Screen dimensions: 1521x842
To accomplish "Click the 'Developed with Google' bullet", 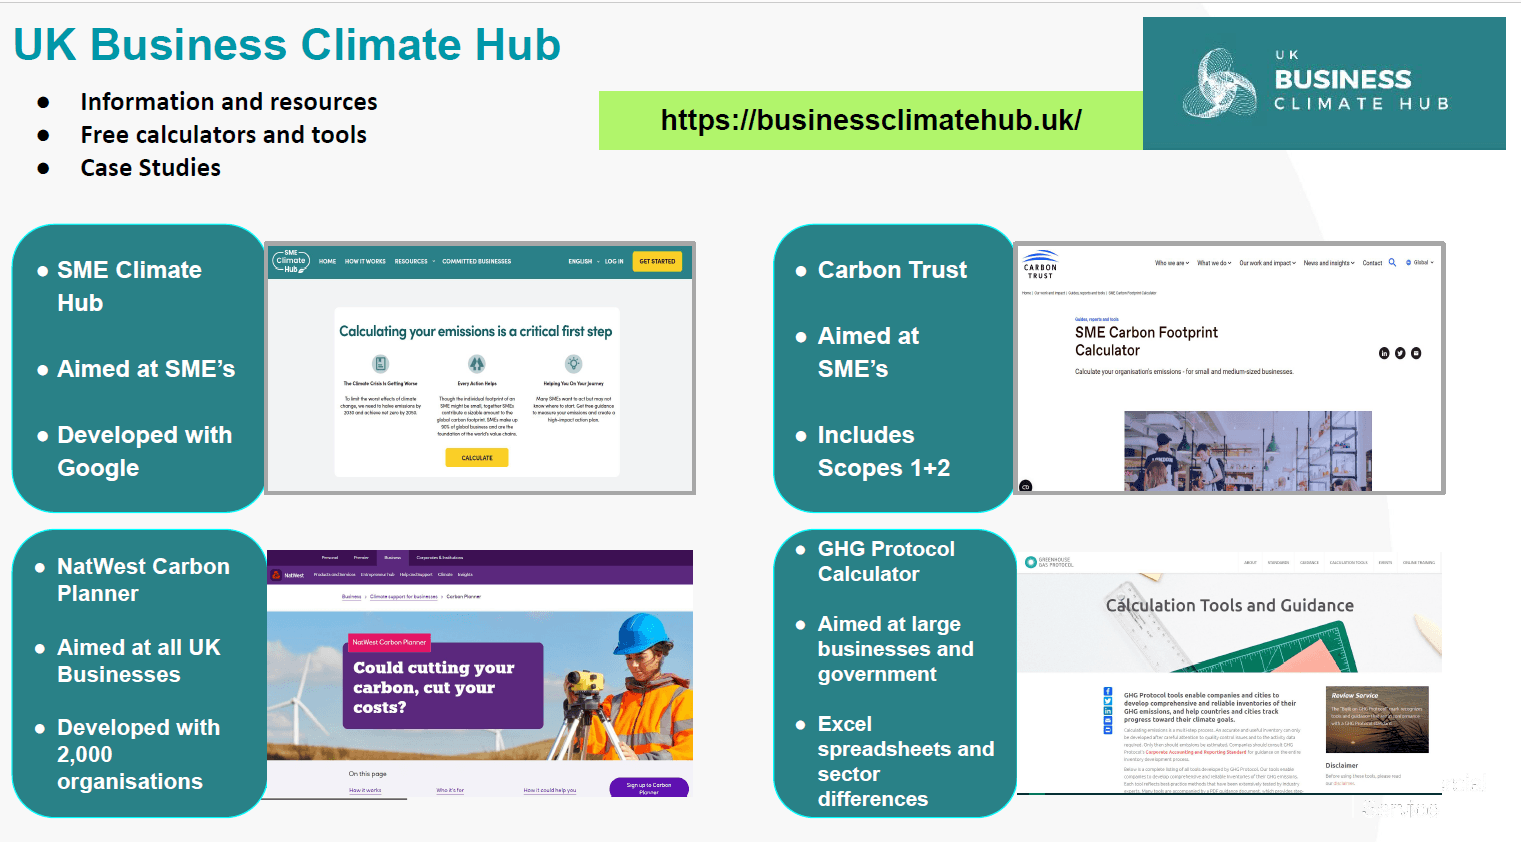I will [x=144, y=451].
